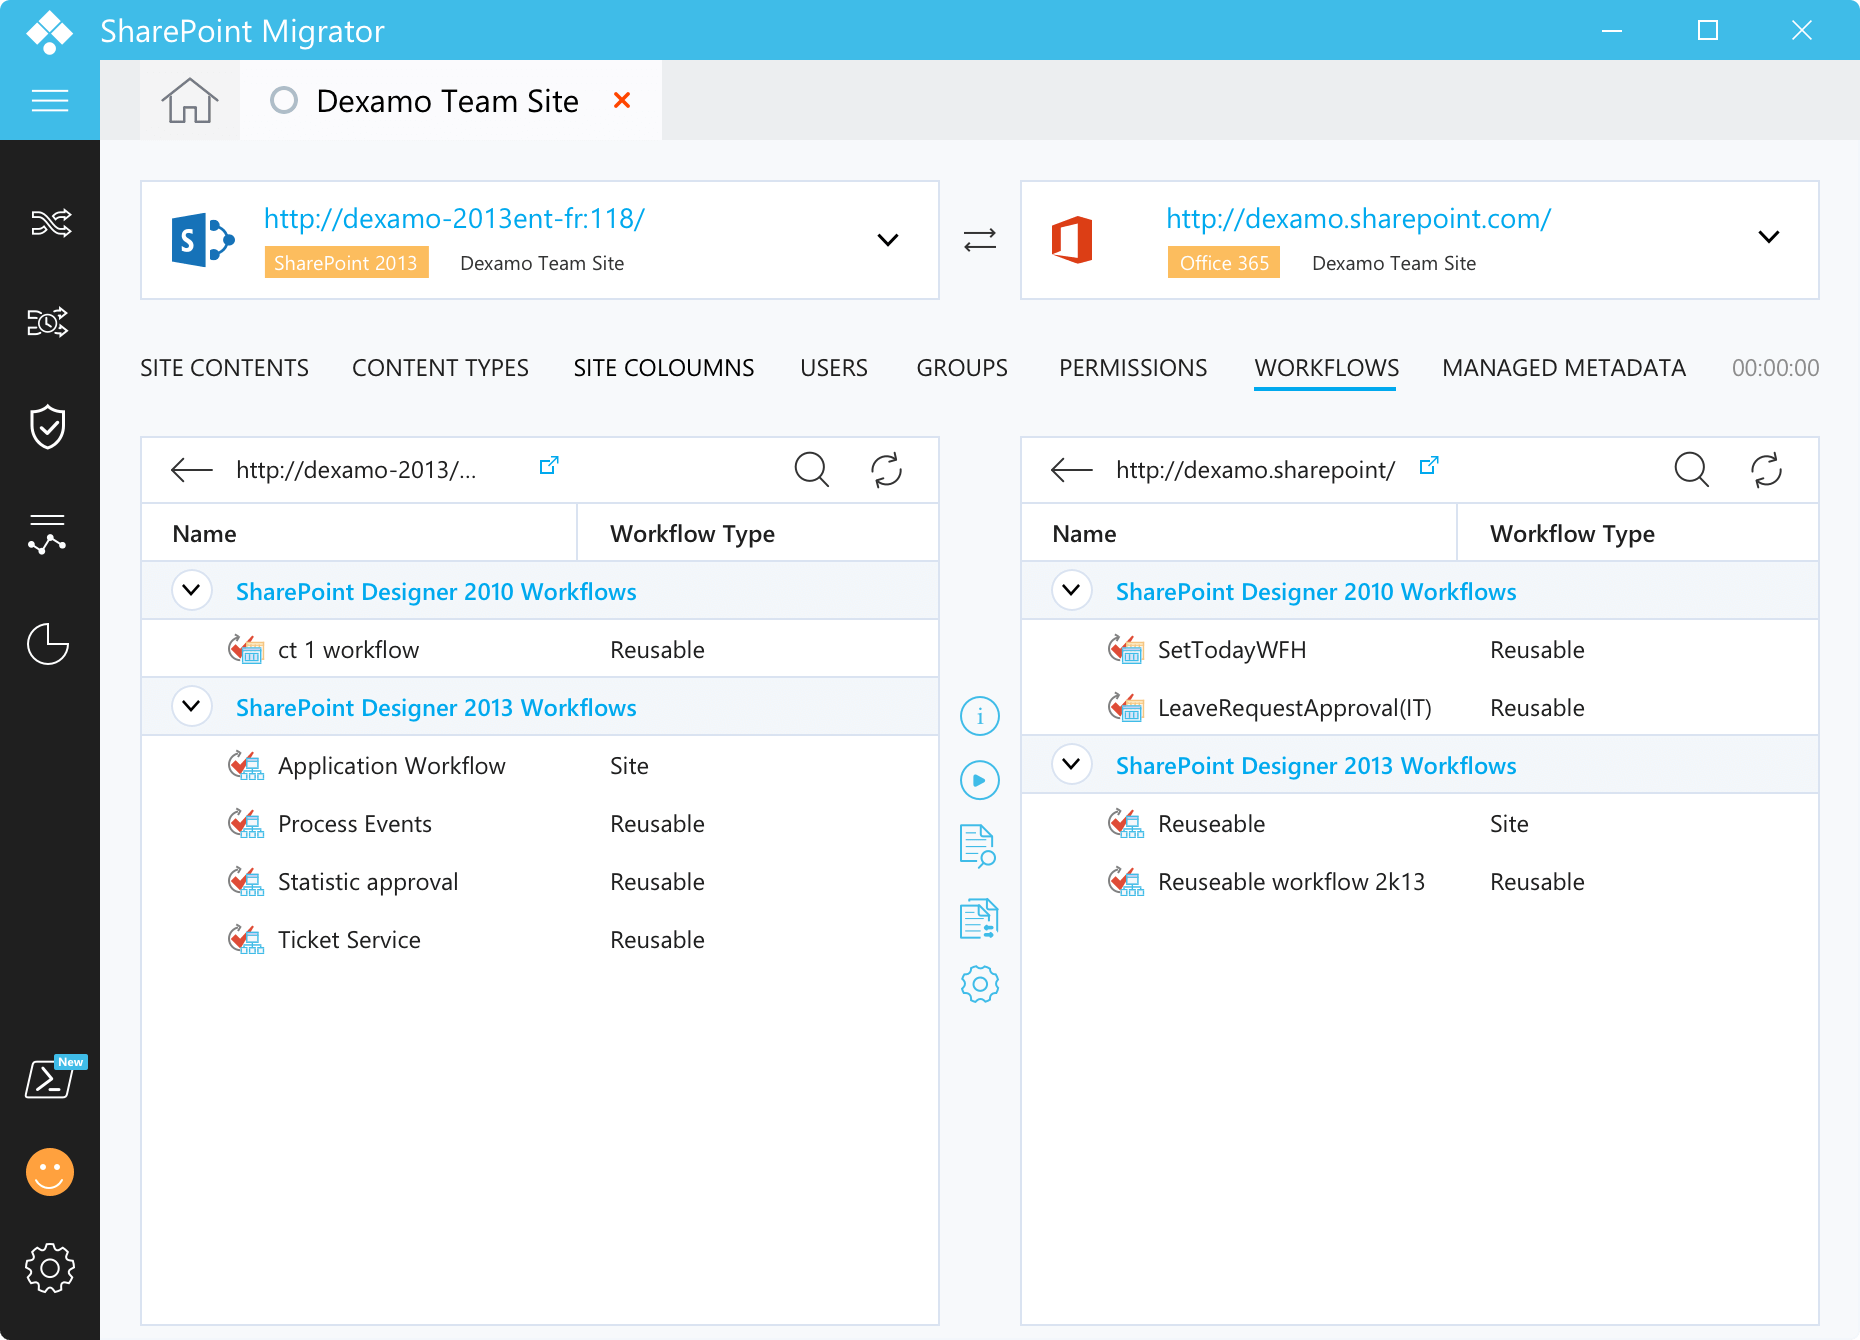Search in the target workflows panel
Viewport: 1860px width, 1340px height.
(1692, 469)
